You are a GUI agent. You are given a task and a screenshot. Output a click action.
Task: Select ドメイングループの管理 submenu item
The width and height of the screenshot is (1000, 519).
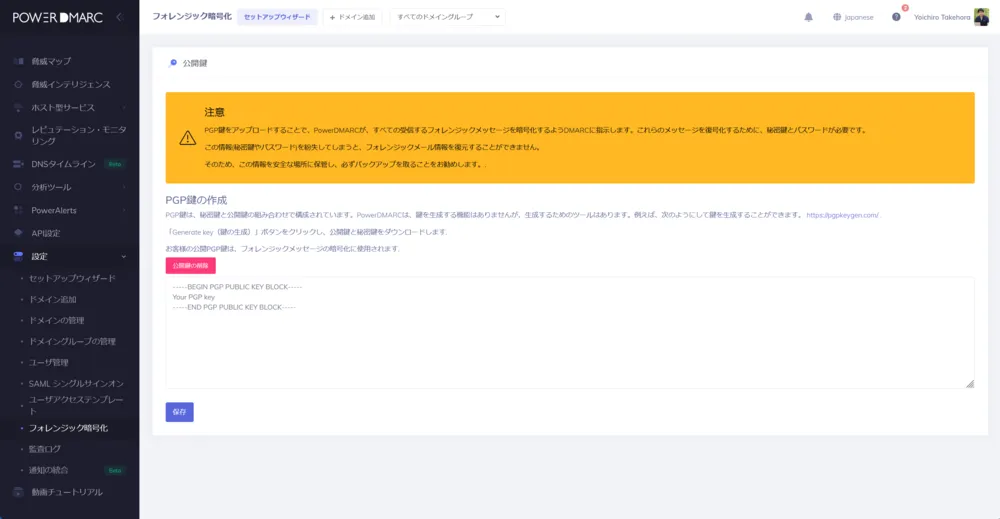click(72, 341)
